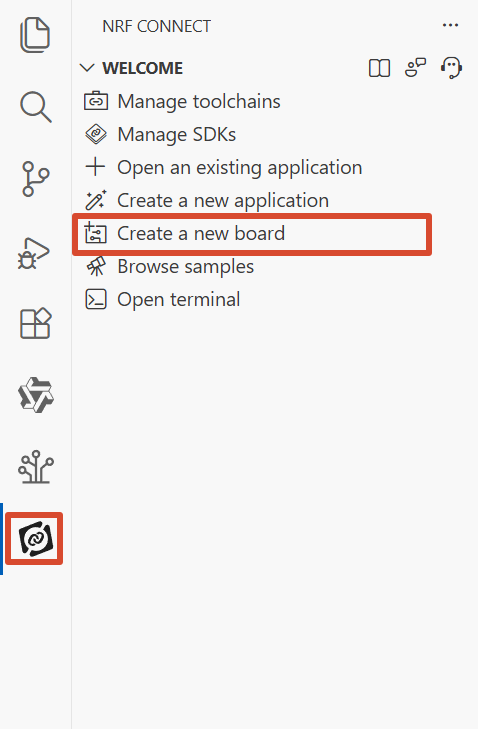The height and width of the screenshot is (729, 478).
Task: Click Browse samples
Action: (x=186, y=266)
